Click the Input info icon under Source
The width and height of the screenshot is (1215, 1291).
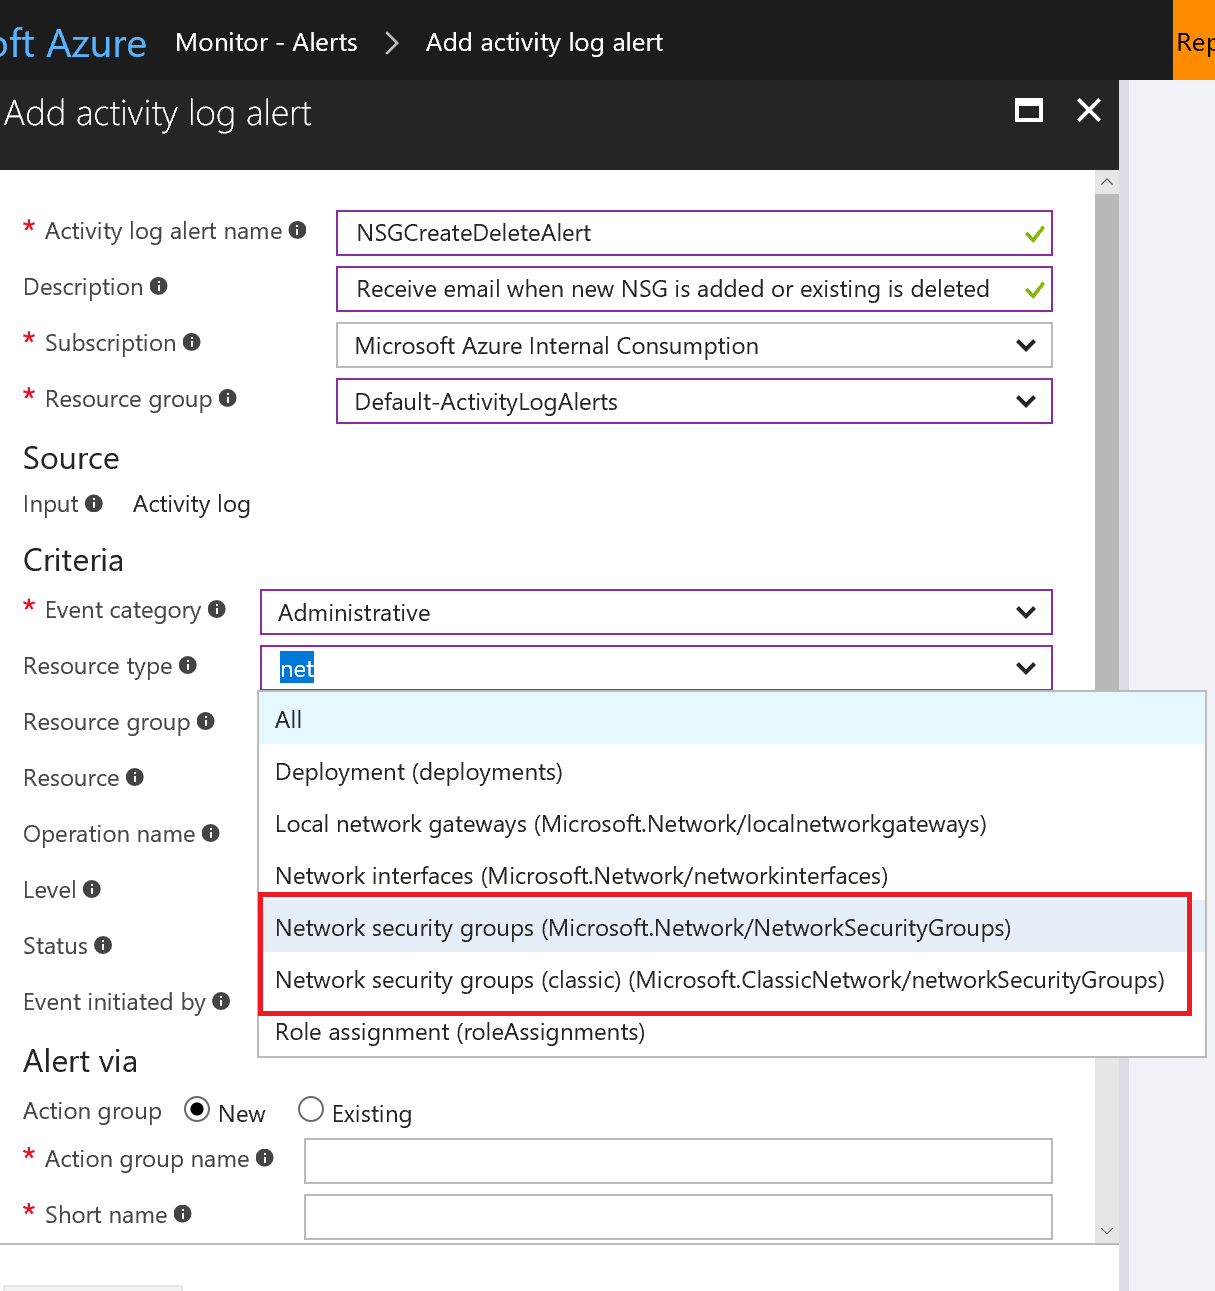pos(96,504)
